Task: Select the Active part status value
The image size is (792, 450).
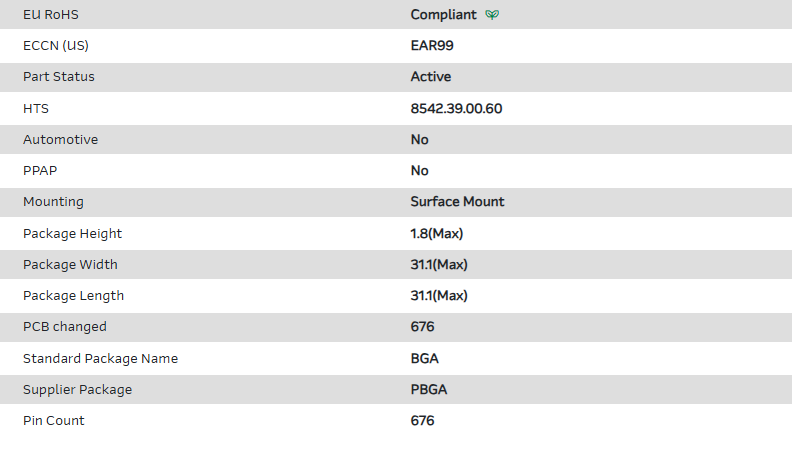Action: (x=431, y=77)
